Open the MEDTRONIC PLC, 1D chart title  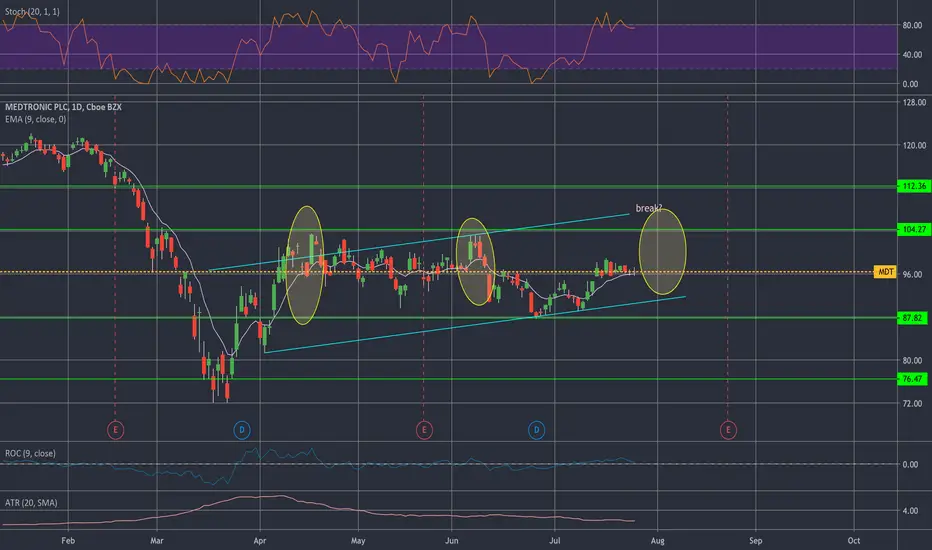pyautogui.click(x=63, y=107)
